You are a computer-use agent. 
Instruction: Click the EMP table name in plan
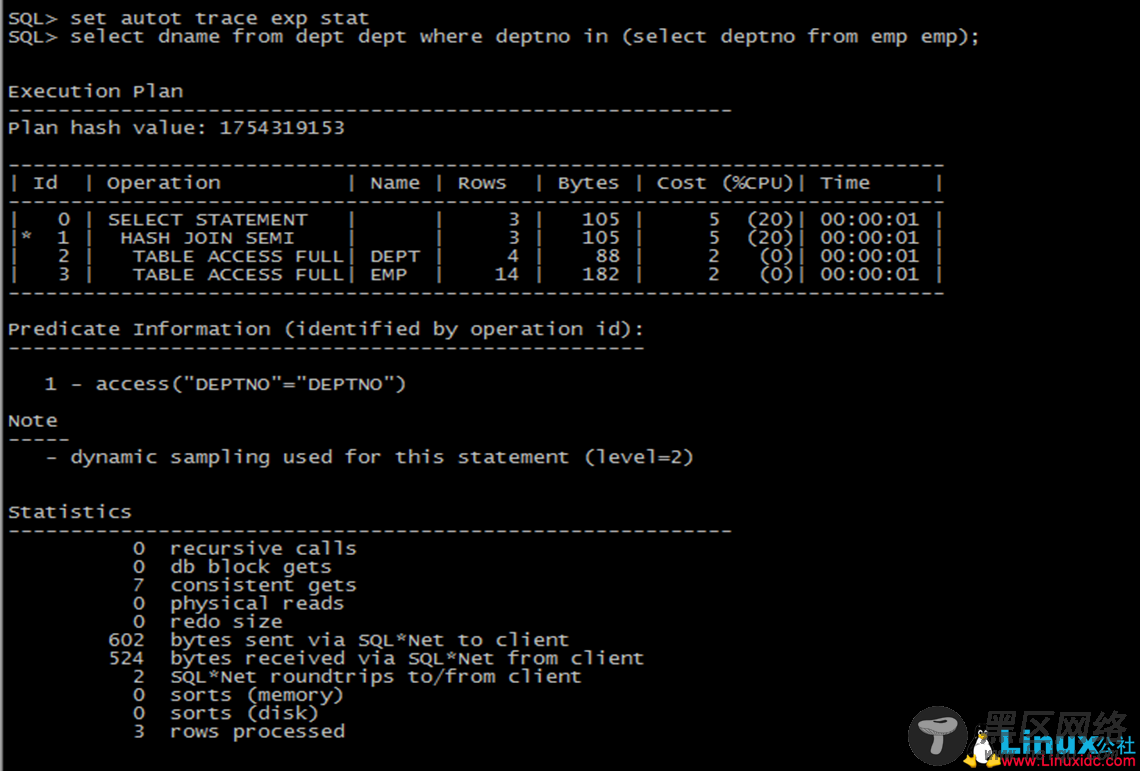pos(388,274)
